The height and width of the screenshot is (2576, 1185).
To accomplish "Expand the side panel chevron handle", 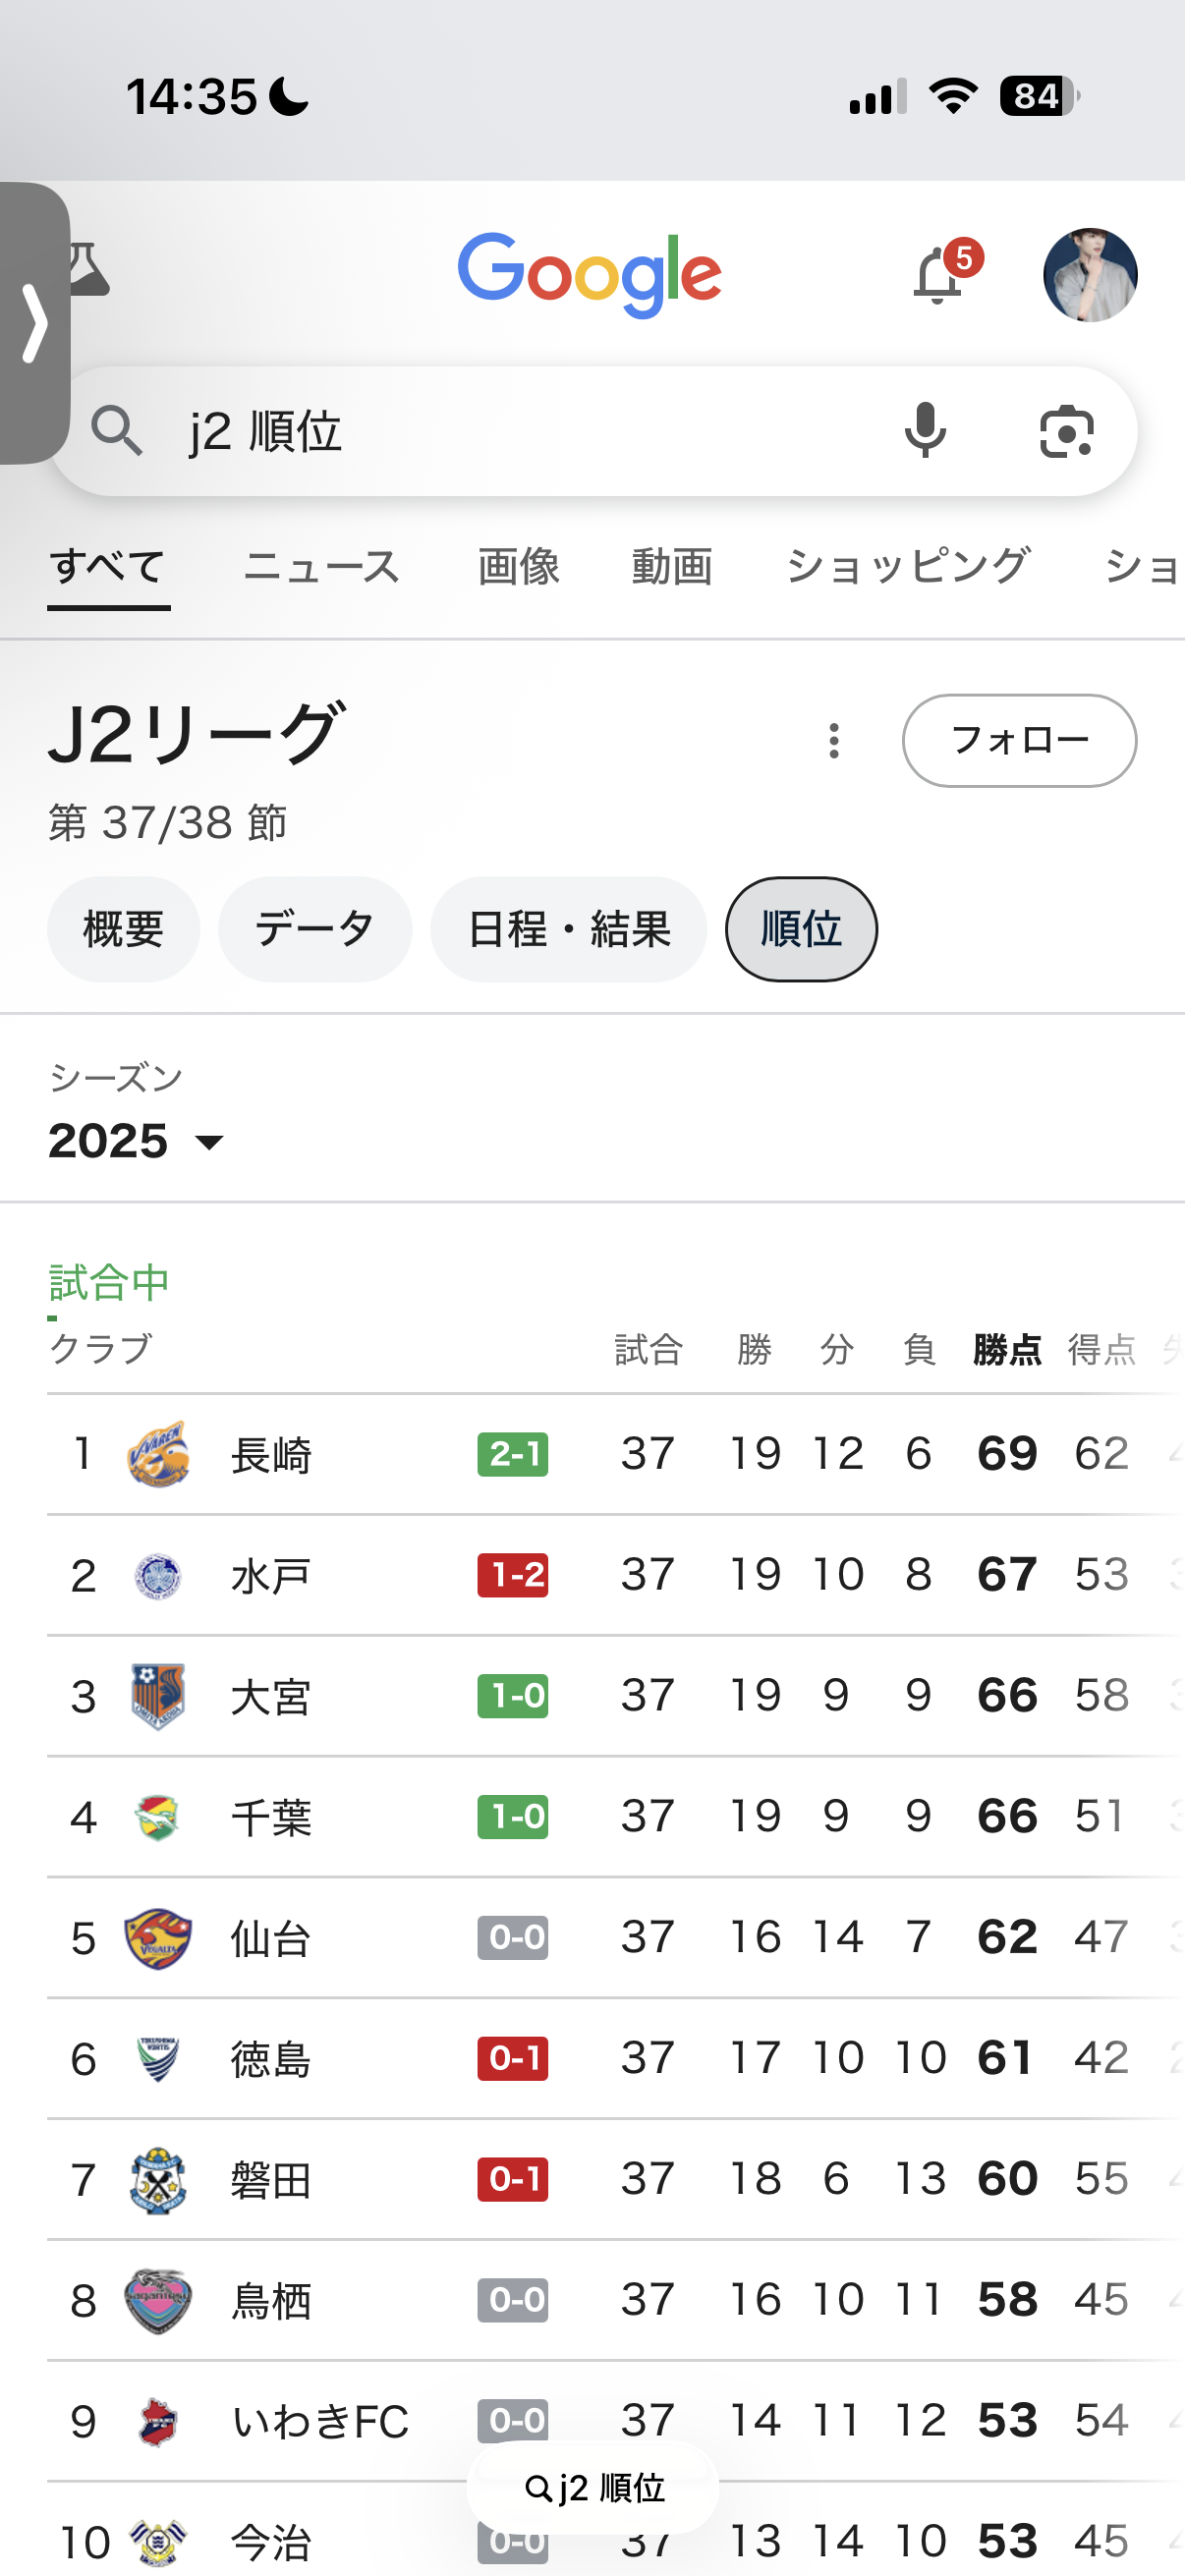I will click(35, 323).
